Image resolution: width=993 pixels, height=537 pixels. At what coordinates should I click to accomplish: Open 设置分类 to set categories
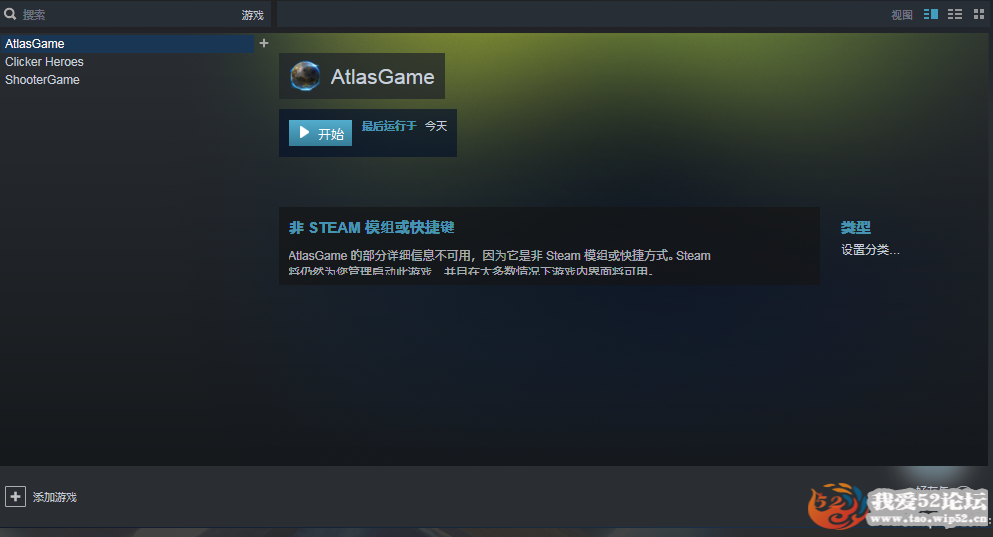[x=870, y=250]
